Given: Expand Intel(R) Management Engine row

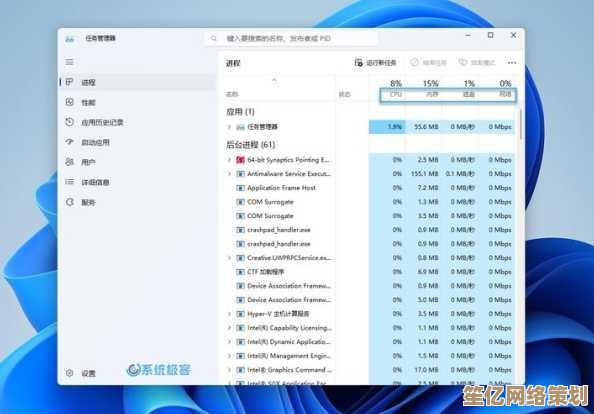Looking at the screenshot, I should tap(229, 356).
